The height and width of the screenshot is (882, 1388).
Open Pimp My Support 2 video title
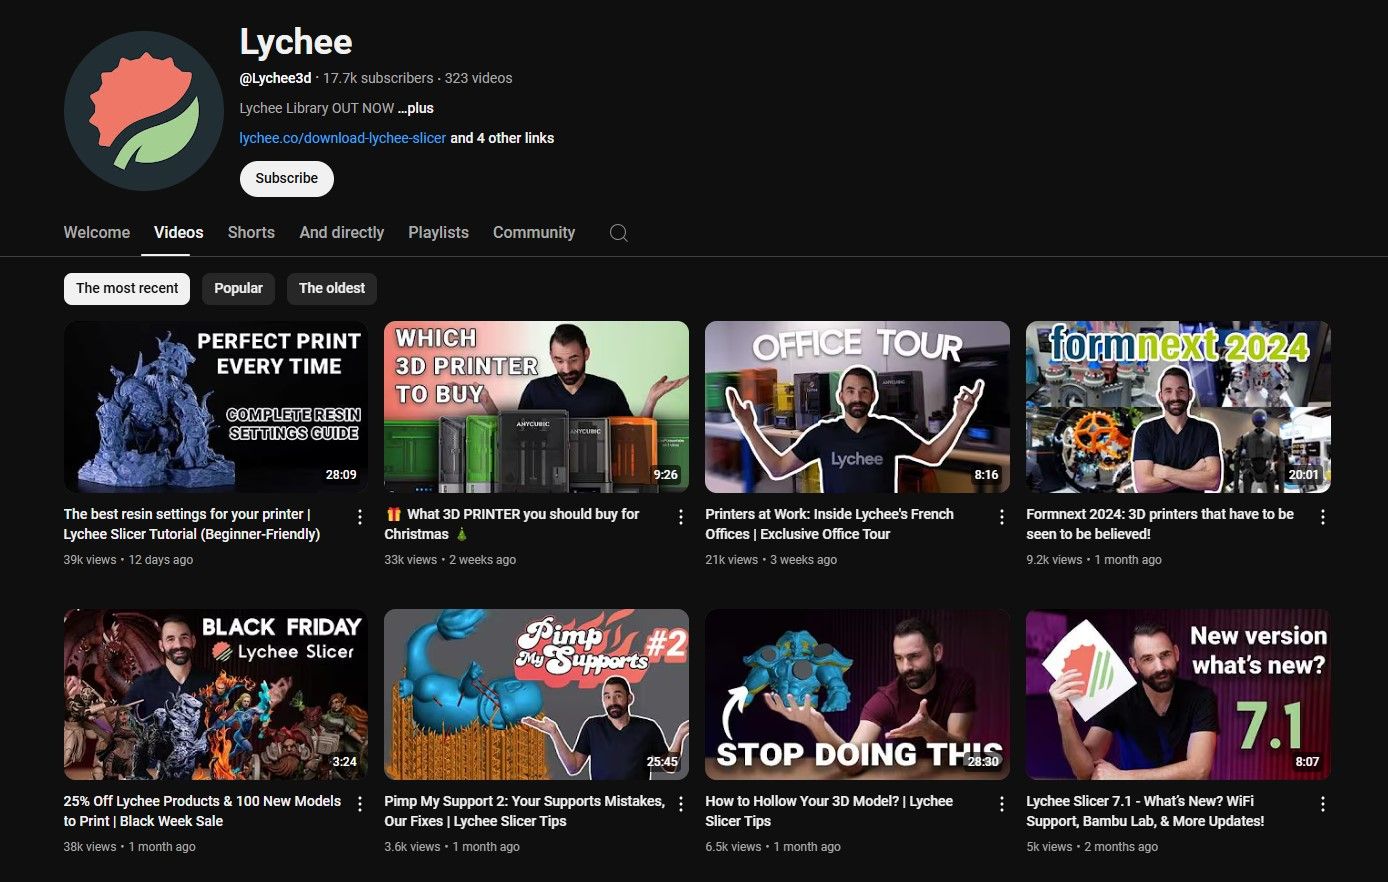pyautogui.click(x=524, y=811)
